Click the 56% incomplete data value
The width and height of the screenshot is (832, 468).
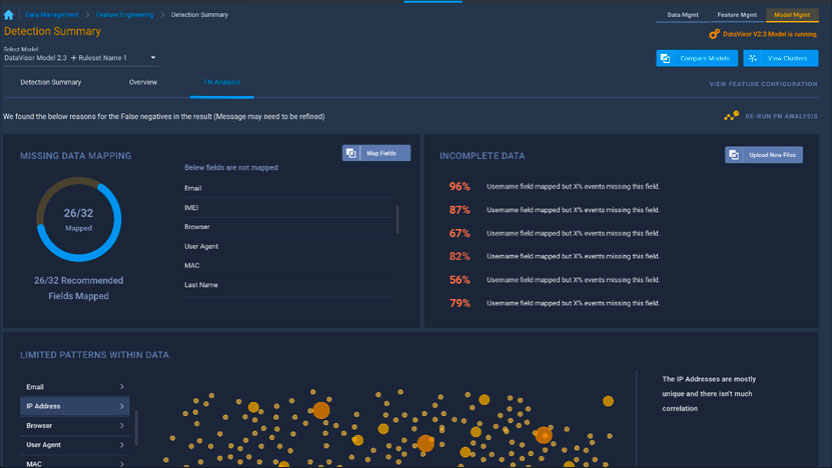click(460, 280)
